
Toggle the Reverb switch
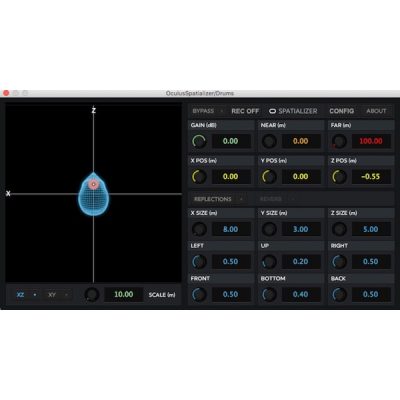tap(277, 199)
